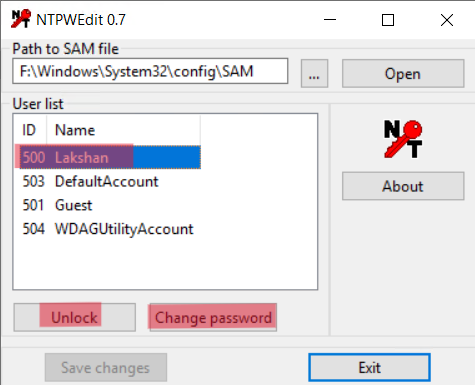The width and height of the screenshot is (475, 385).
Task: Click the NTPWEdit key icon in title bar
Action: [x=21, y=19]
